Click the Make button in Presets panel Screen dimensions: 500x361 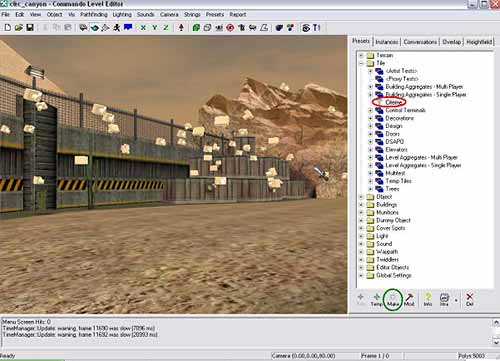tap(393, 299)
